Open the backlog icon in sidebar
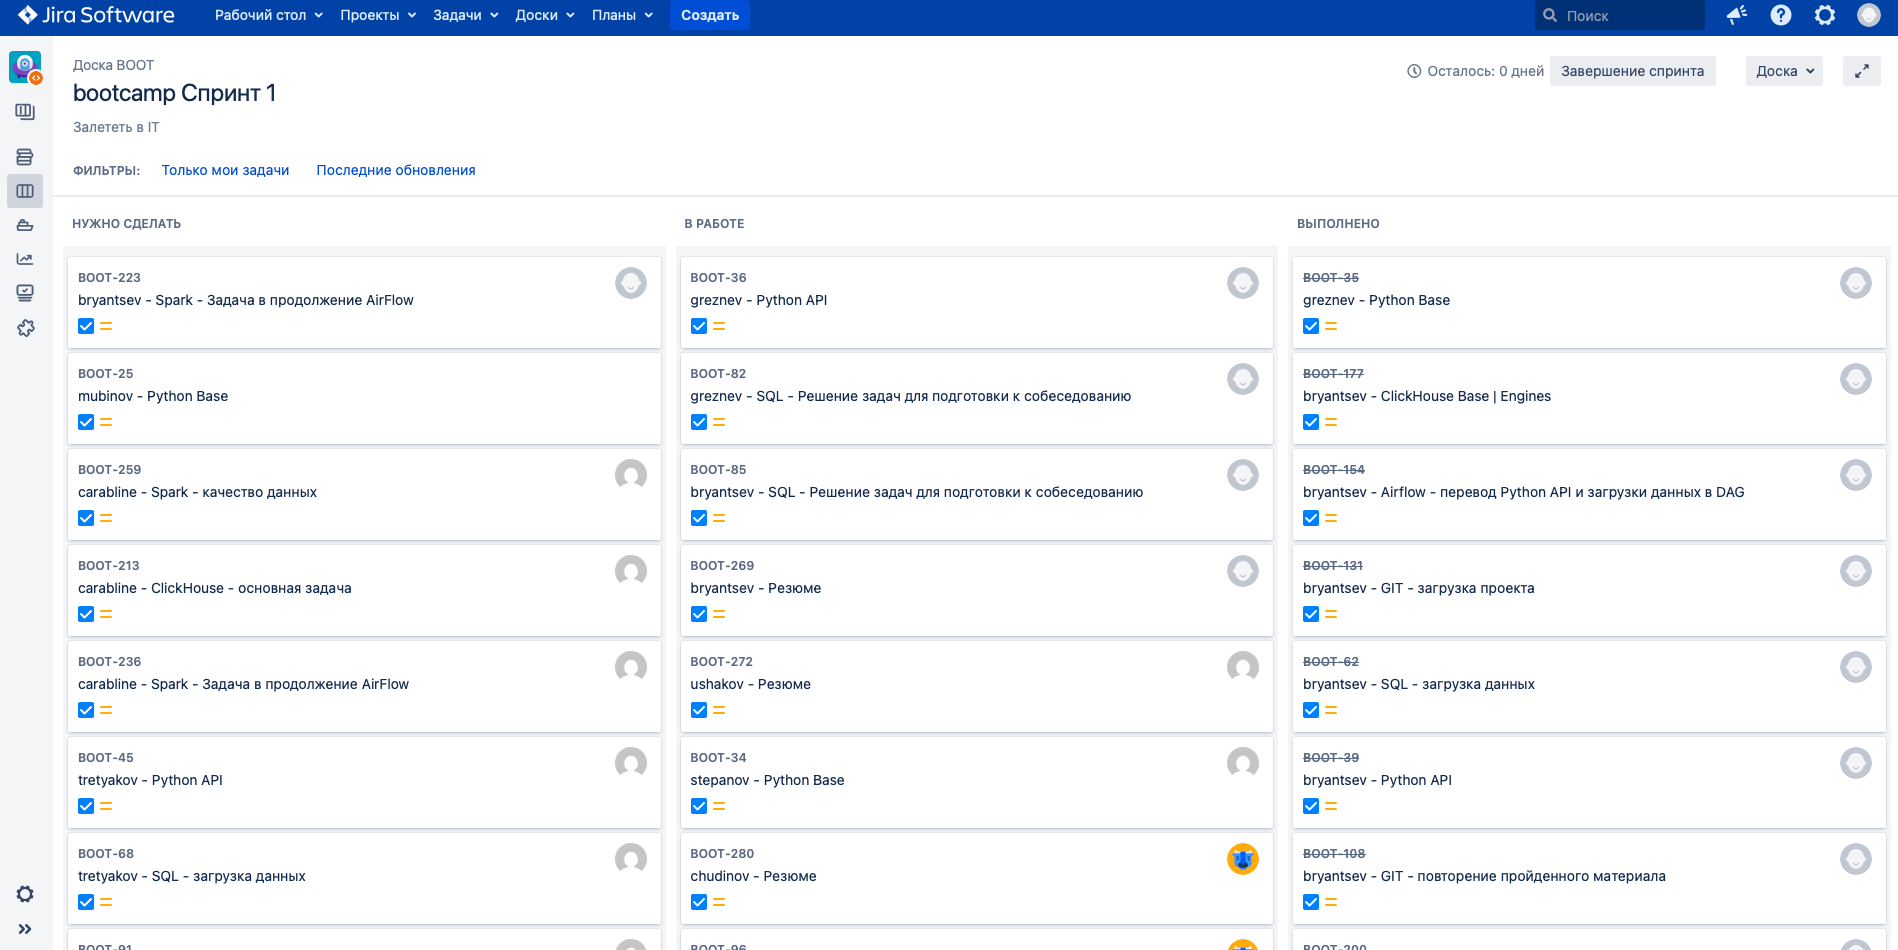The height and width of the screenshot is (950, 1898). pos(25,157)
